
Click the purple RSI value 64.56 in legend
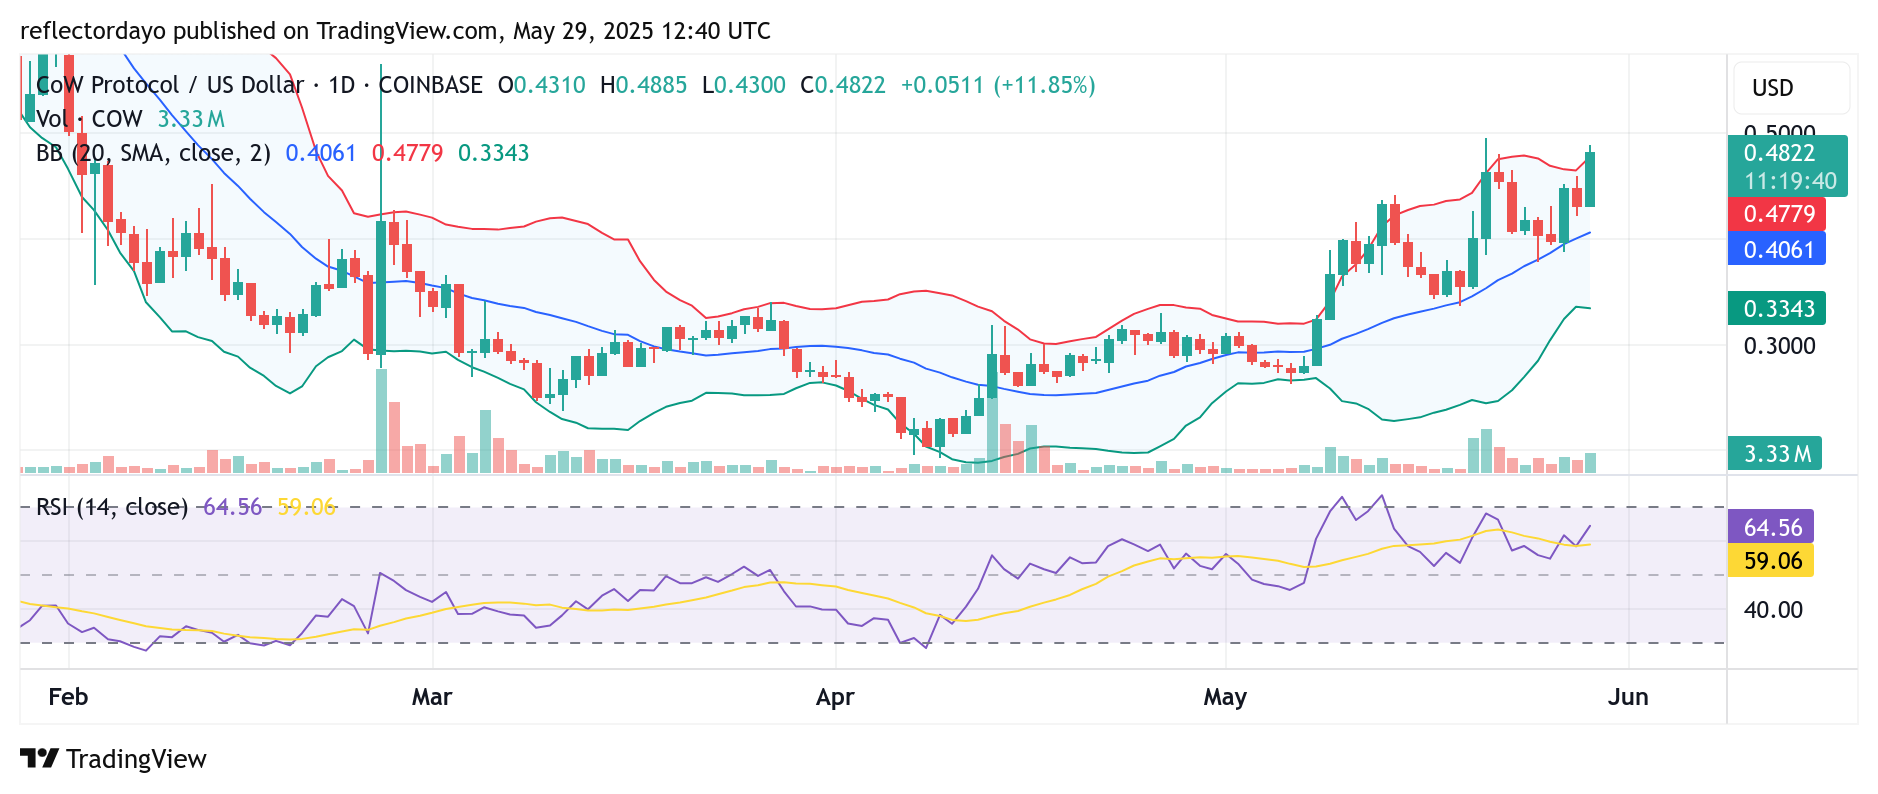(x=232, y=507)
